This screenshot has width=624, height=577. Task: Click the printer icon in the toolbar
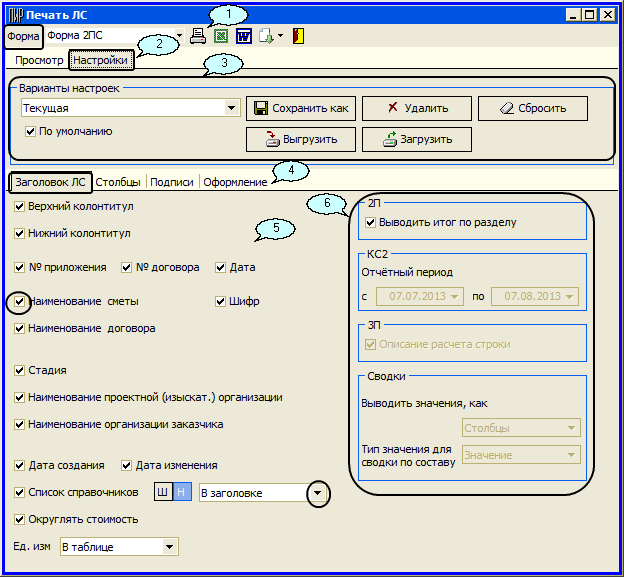(x=198, y=36)
